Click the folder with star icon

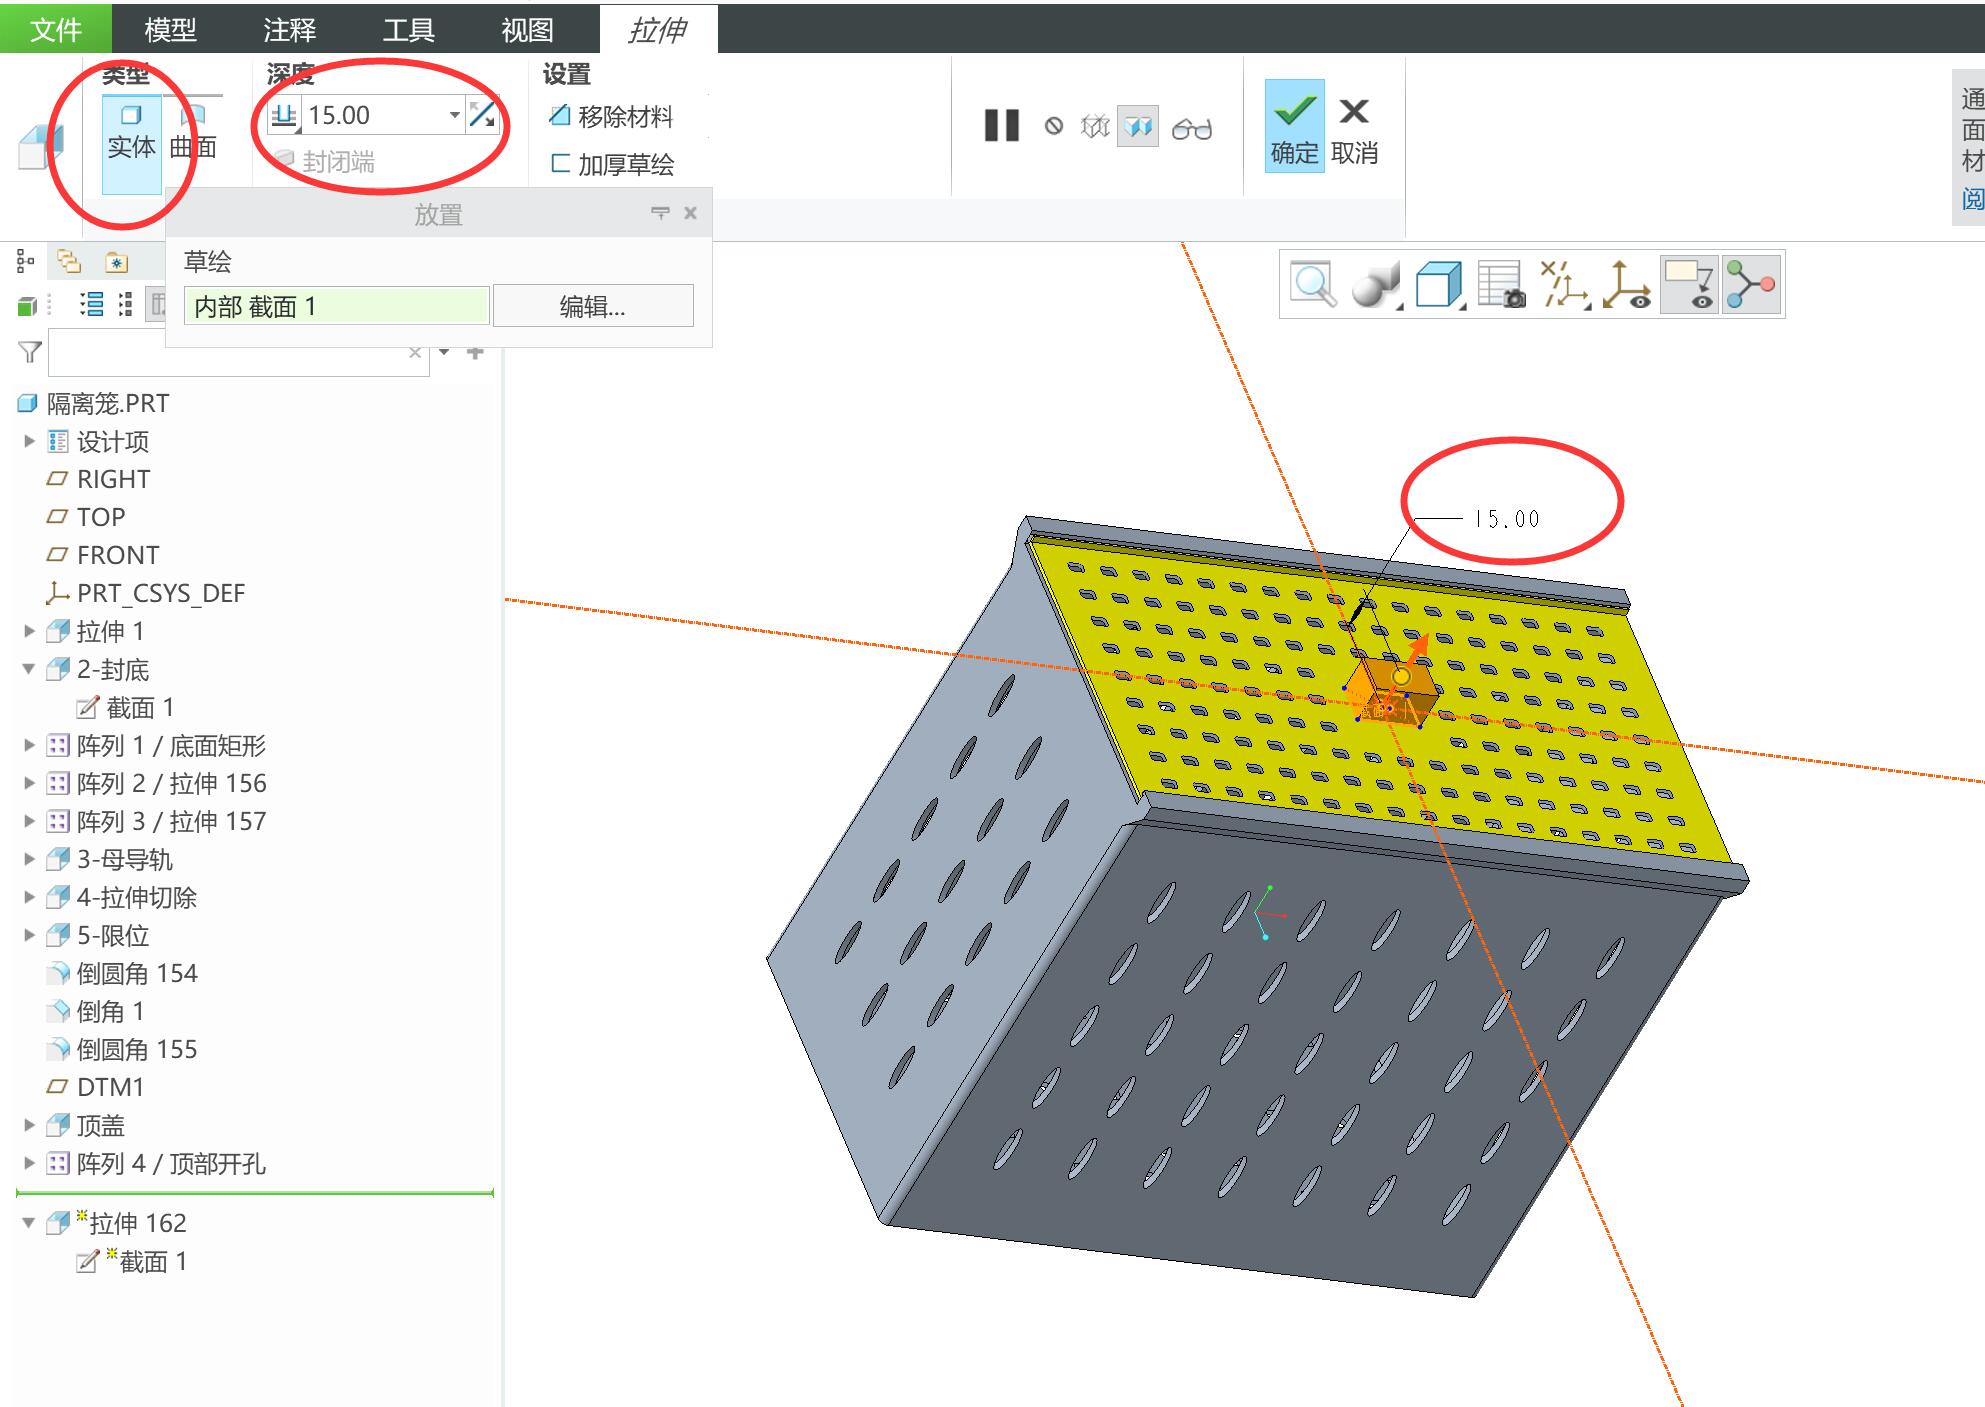[x=116, y=262]
